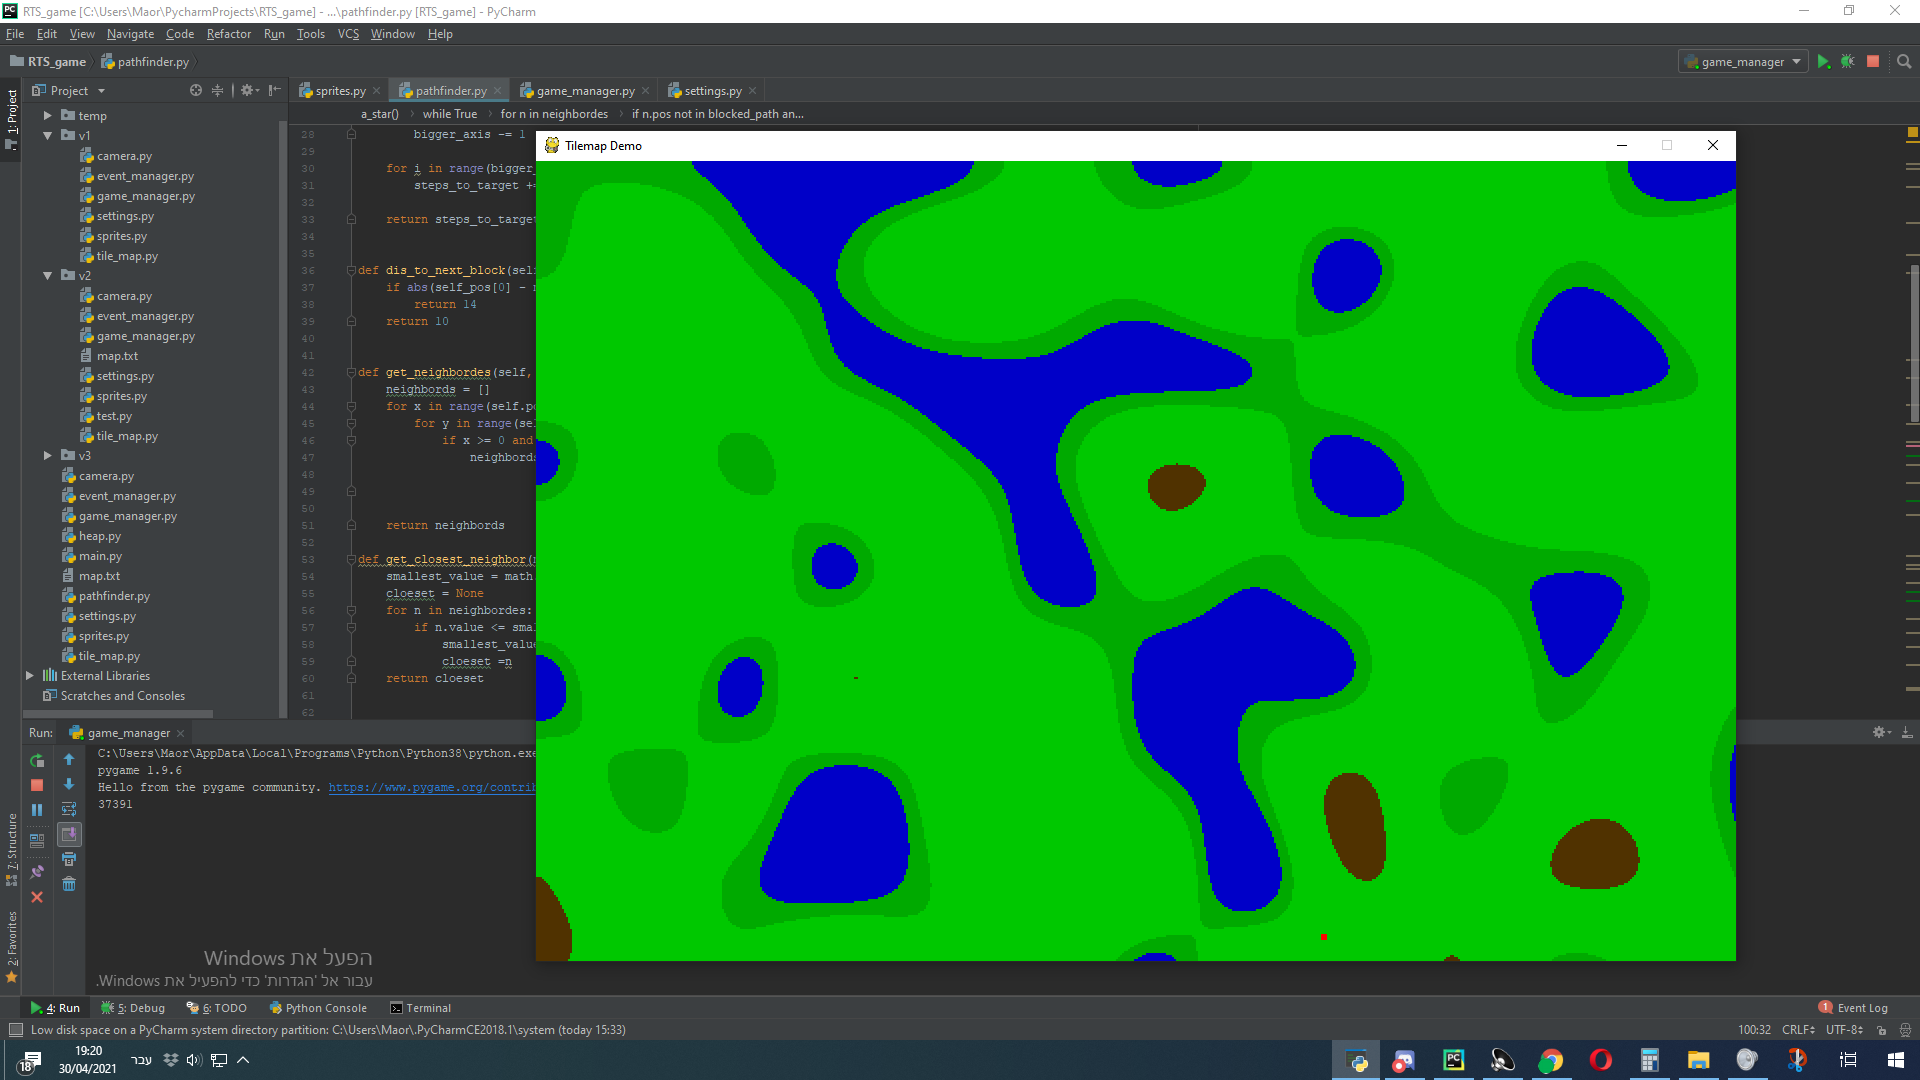Toggle the Favorites side panel

pyautogui.click(x=11, y=945)
